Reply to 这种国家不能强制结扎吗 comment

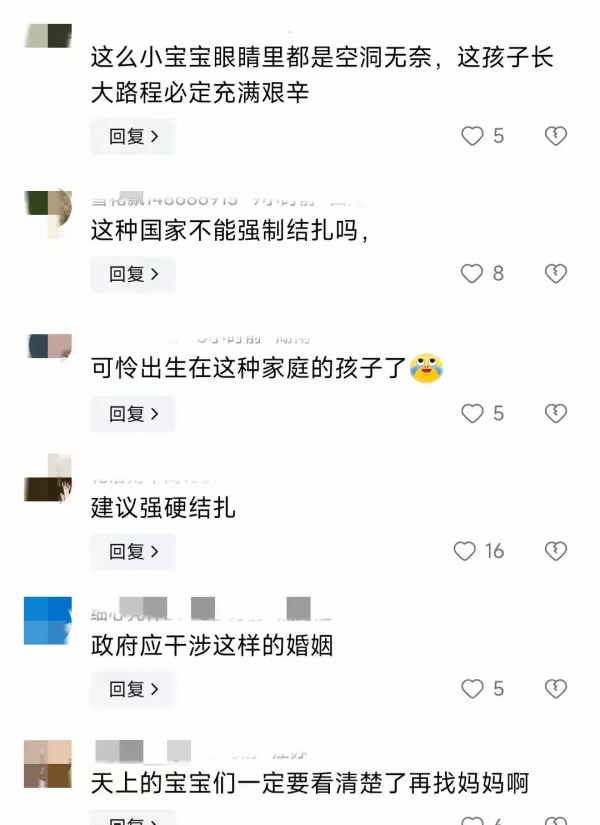(x=133, y=274)
